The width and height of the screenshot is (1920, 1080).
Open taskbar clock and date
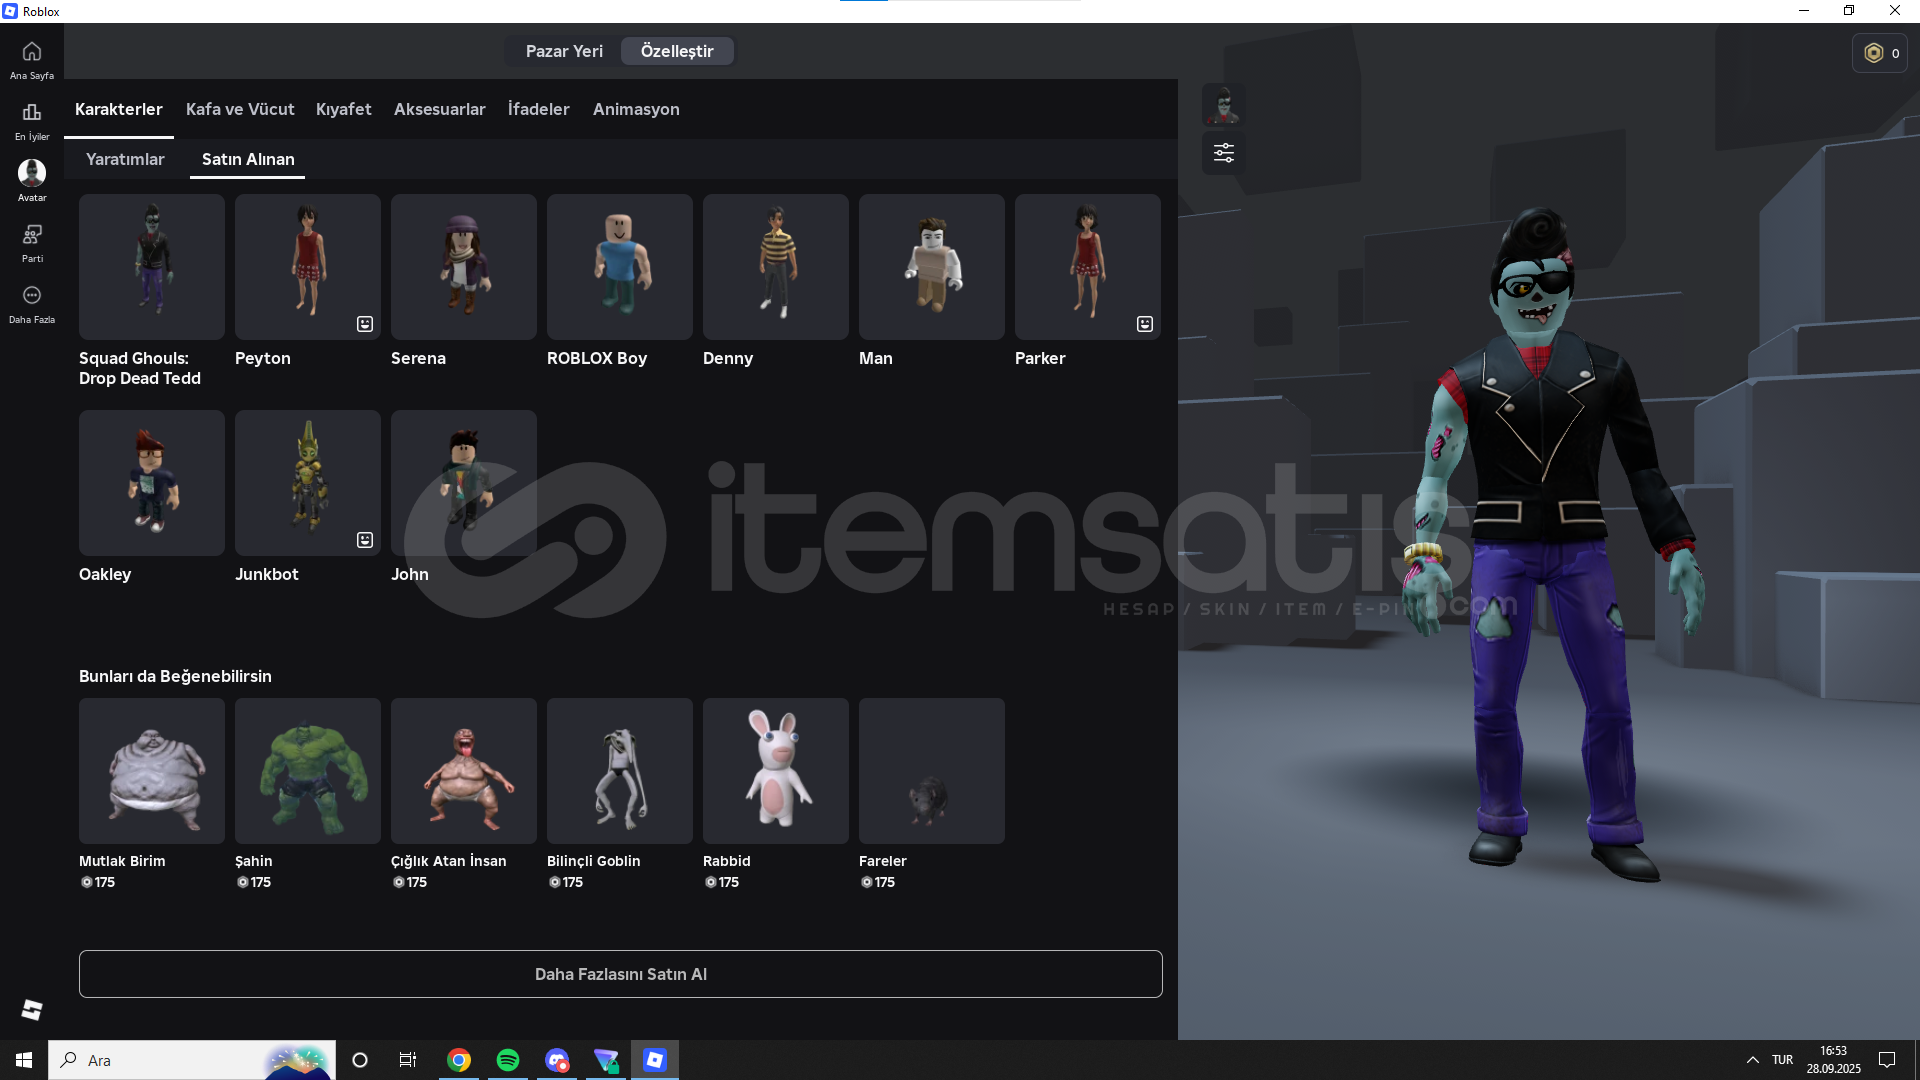(x=1833, y=1060)
